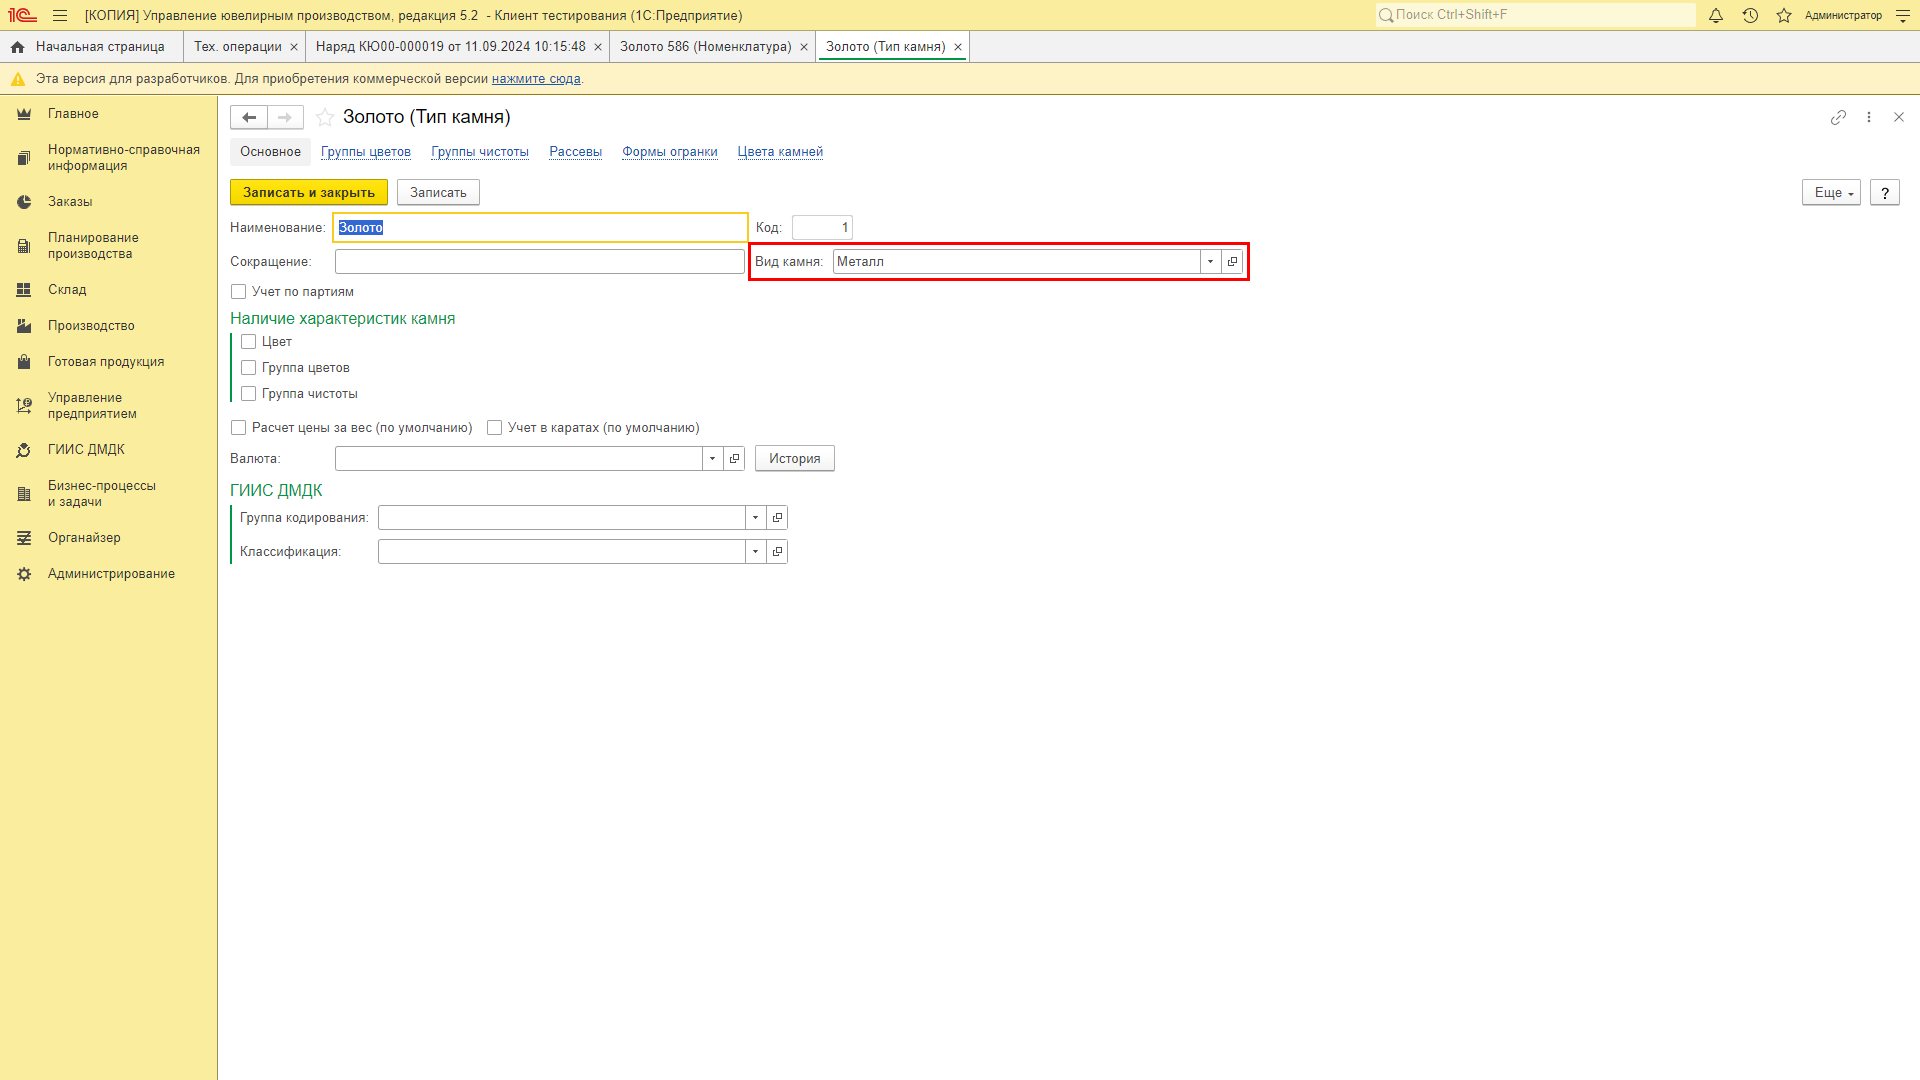The width and height of the screenshot is (1920, 1080).
Task: Open Заказы section
Action: (70, 202)
